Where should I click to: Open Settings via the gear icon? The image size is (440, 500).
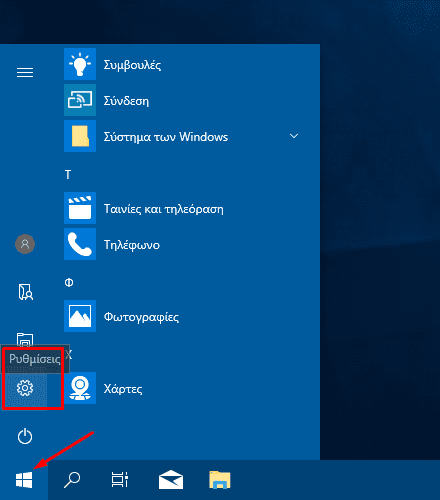(x=25, y=388)
